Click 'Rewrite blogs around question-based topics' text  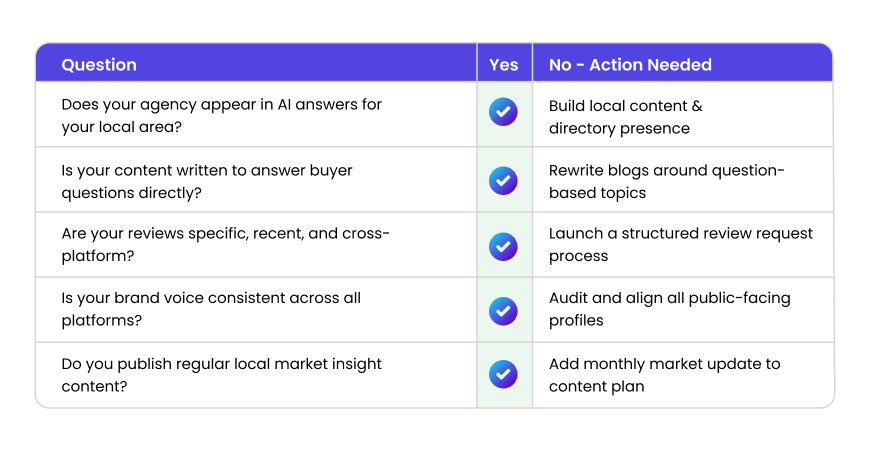[x=666, y=181]
